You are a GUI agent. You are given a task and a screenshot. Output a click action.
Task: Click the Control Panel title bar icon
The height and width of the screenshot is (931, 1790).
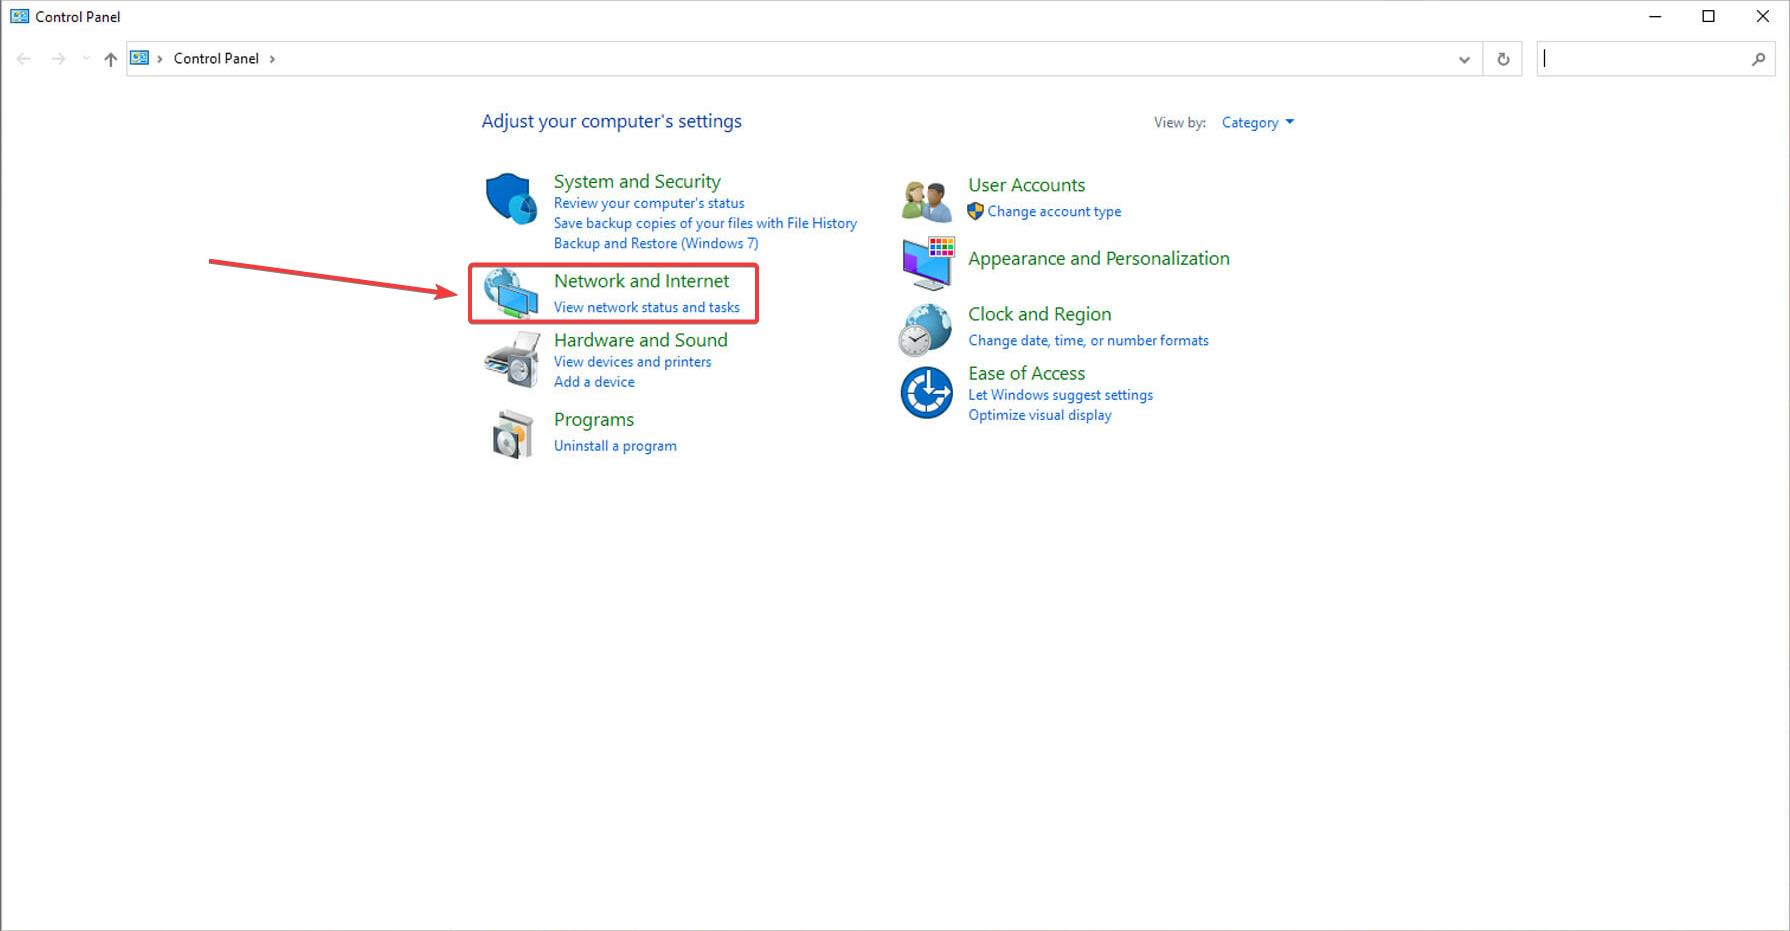19,16
